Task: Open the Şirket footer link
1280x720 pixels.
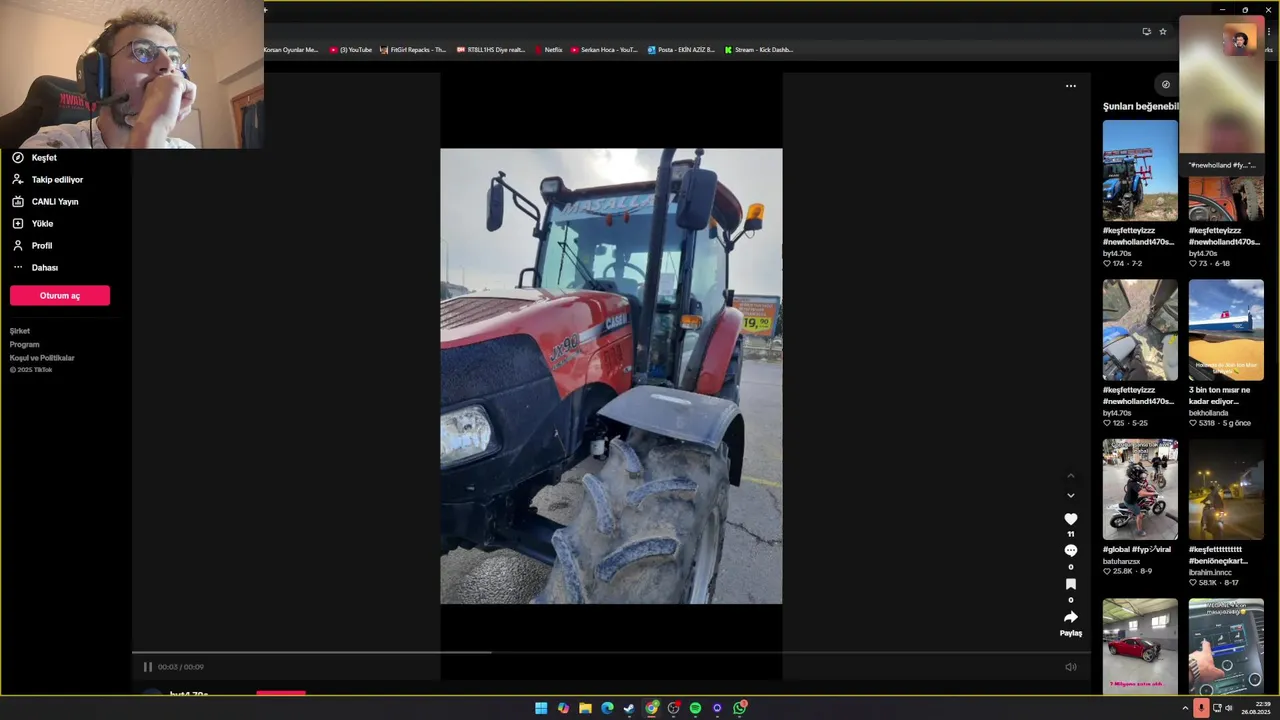Action: 20,331
